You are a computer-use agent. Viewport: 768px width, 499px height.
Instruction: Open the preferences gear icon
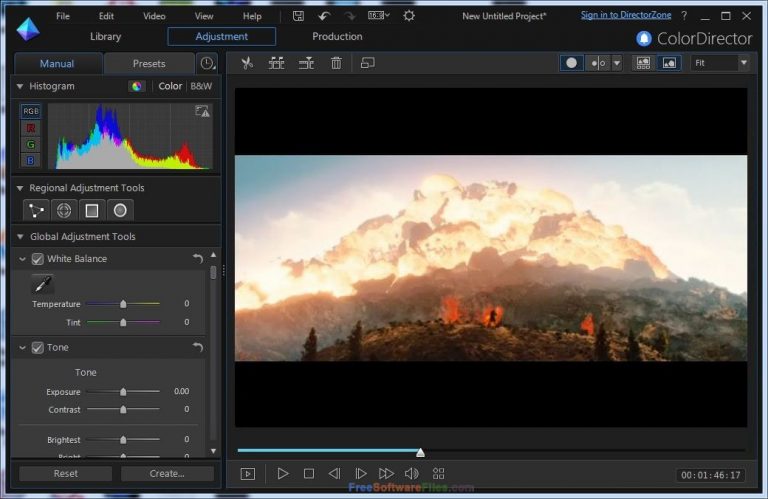pyautogui.click(x=409, y=16)
